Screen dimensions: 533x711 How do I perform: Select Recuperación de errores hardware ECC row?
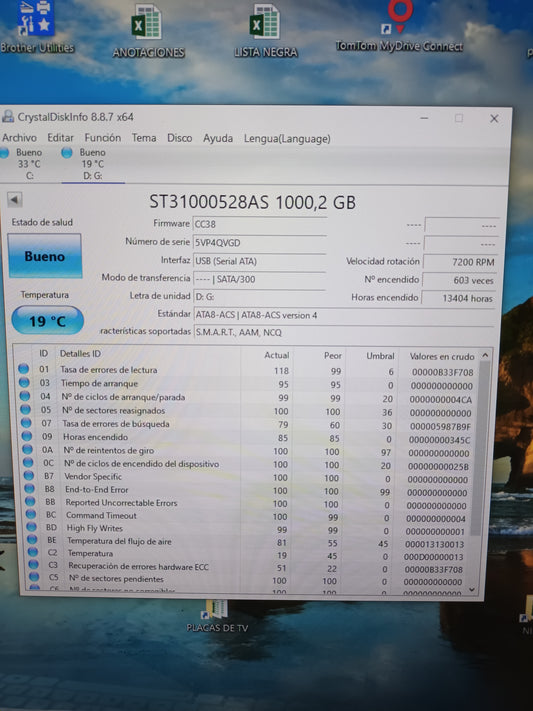[x=246, y=567]
